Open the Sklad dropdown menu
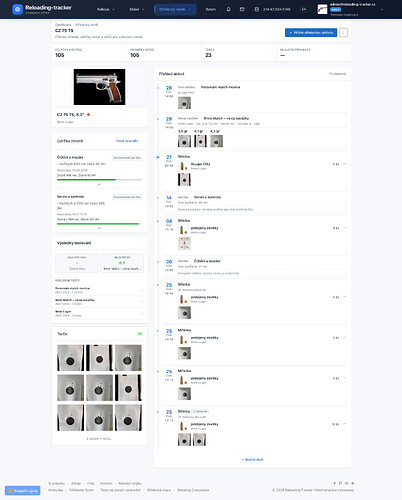The image size is (402, 500). [137, 9]
